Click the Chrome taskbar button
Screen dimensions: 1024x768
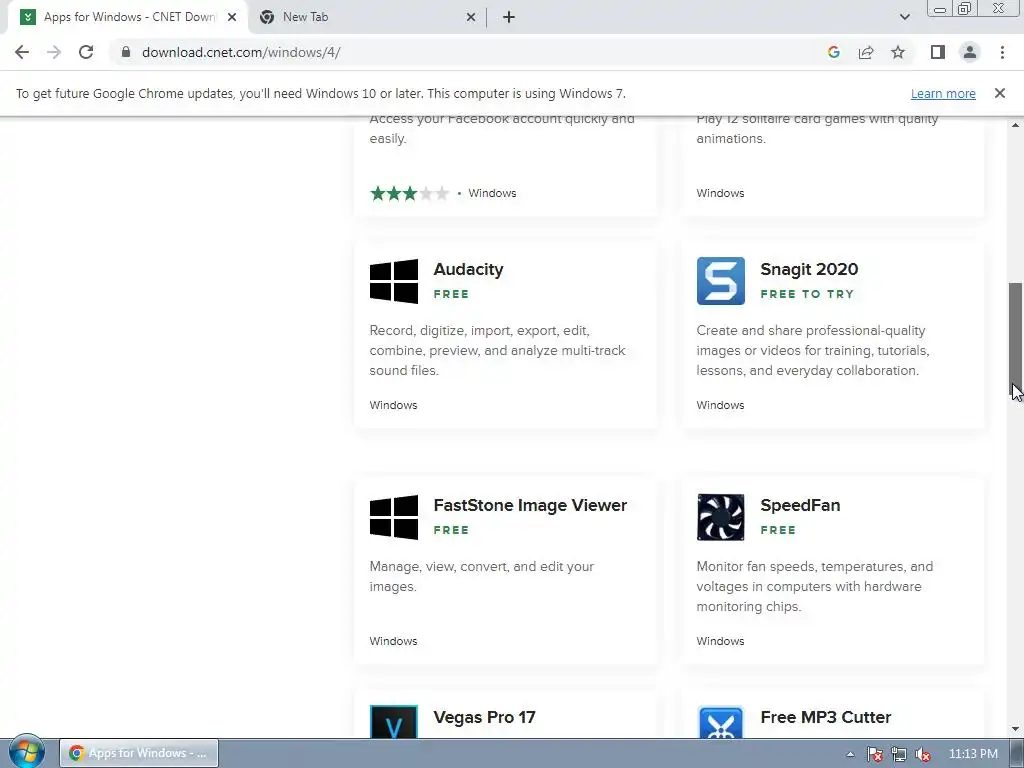(x=138, y=753)
